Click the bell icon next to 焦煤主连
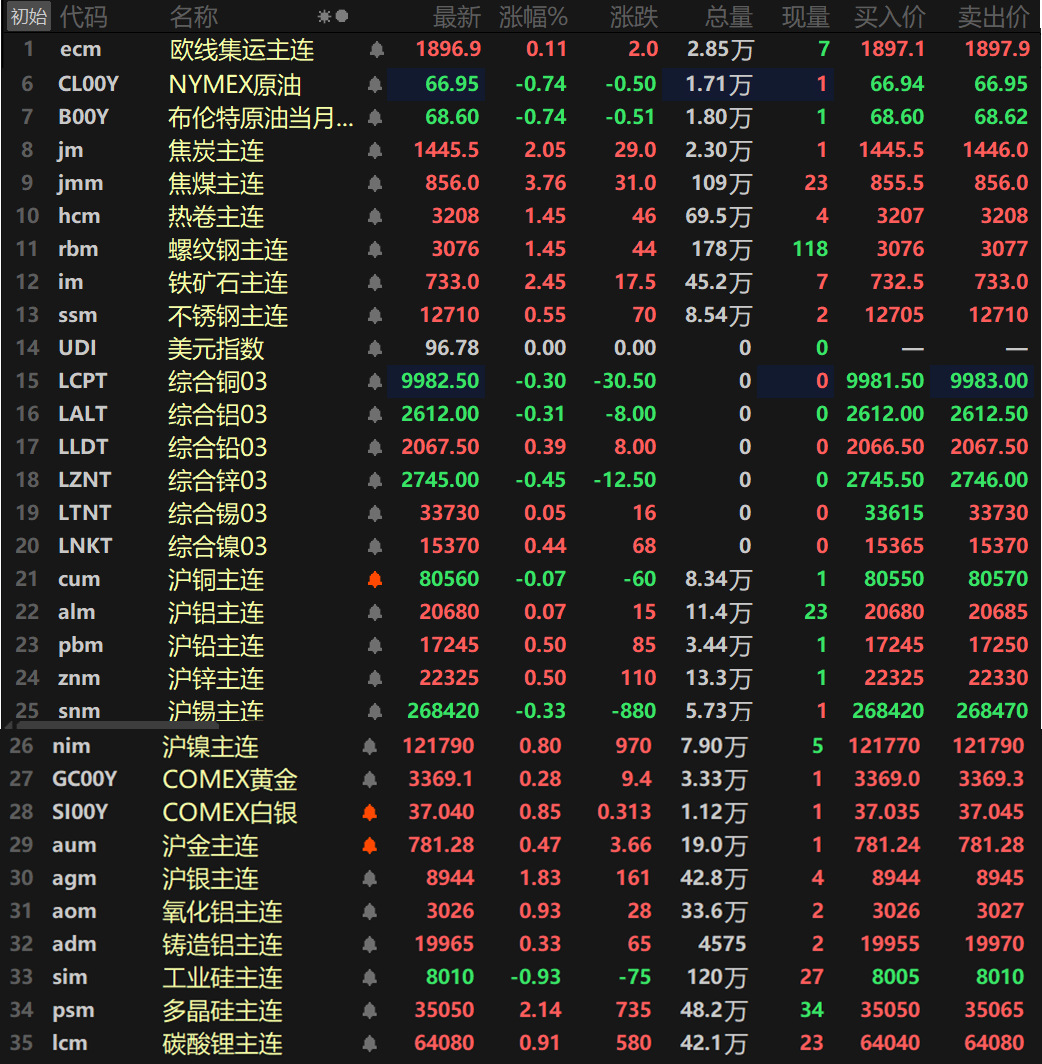Screen dimensions: 1042x1064 pyautogui.click(x=376, y=184)
